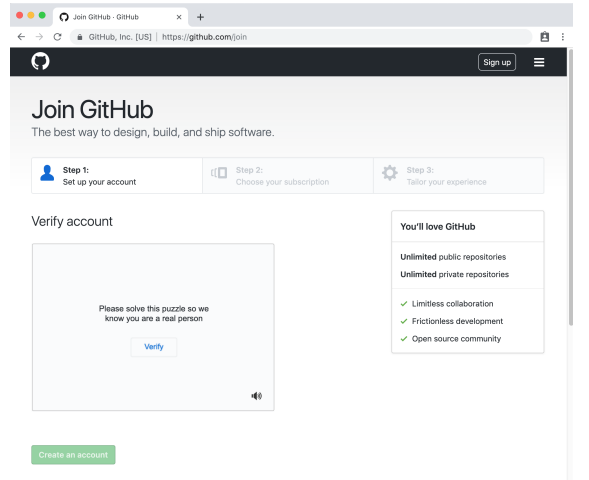
Task: Click the address bar URL github.com/join
Action: (x=204, y=37)
